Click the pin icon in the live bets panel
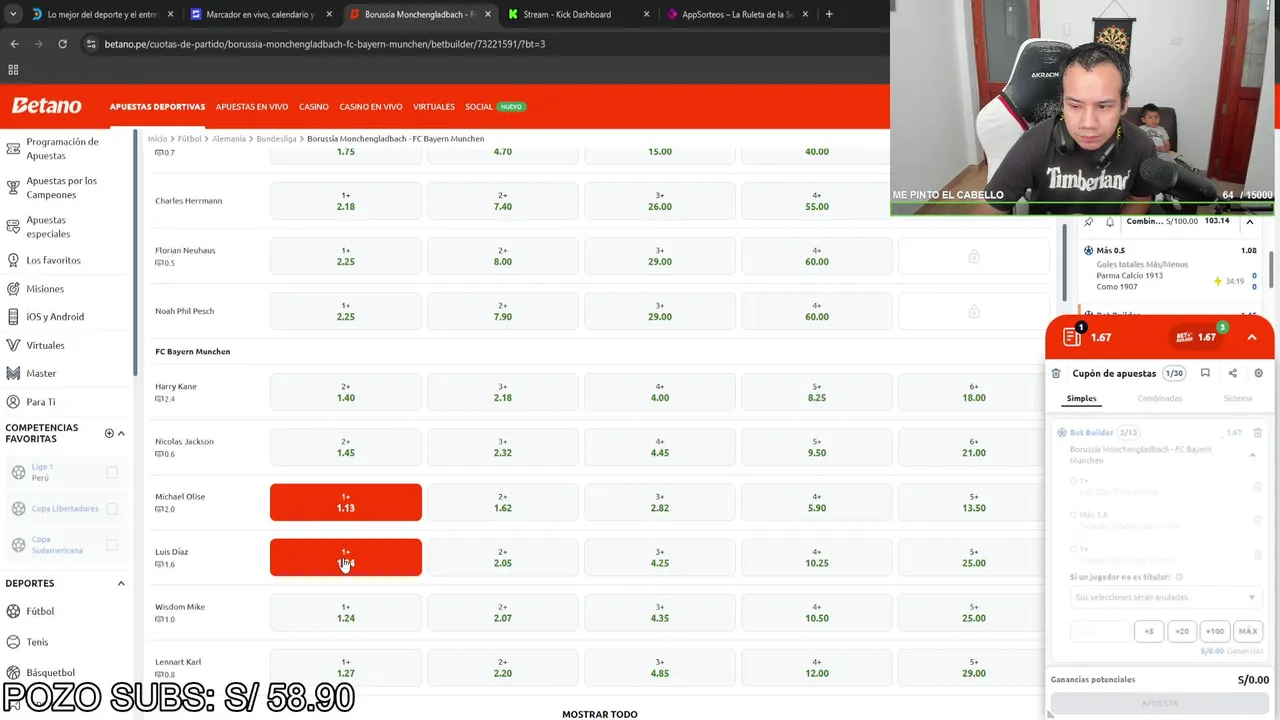Image resolution: width=1280 pixels, height=720 pixels. (x=1088, y=222)
